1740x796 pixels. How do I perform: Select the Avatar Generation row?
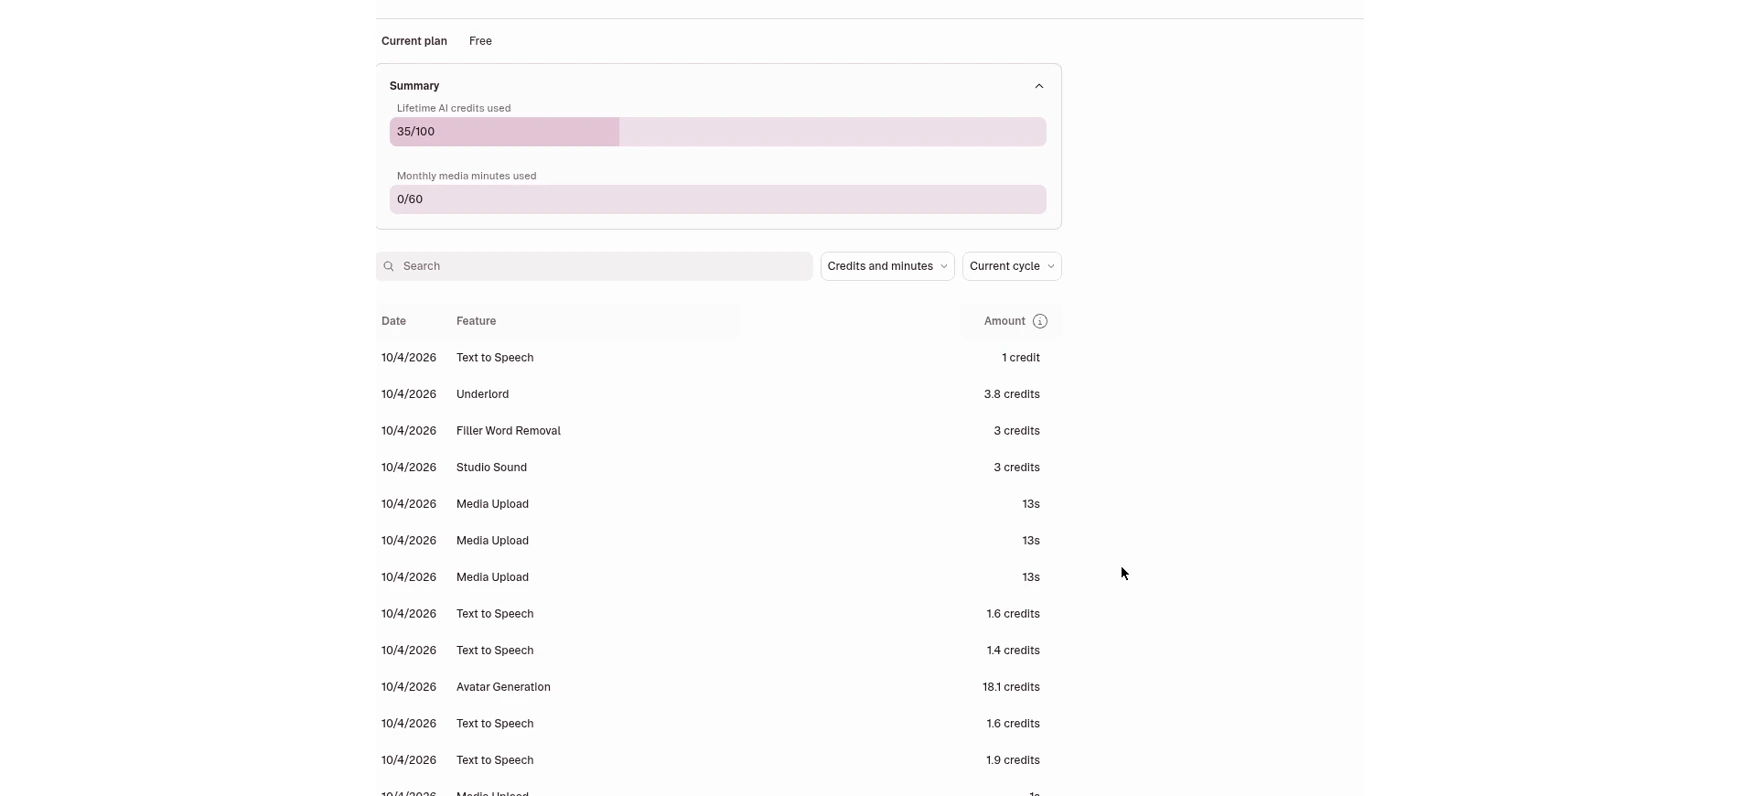[718, 687]
